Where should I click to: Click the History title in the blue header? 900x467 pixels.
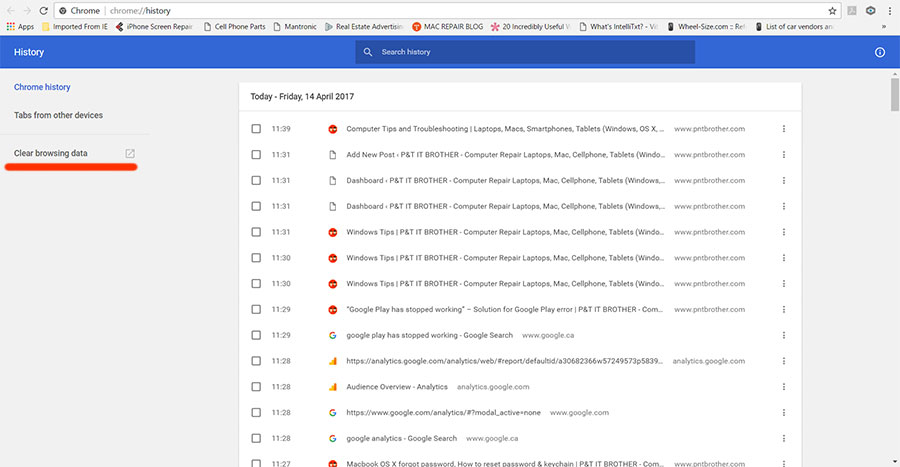(29, 52)
